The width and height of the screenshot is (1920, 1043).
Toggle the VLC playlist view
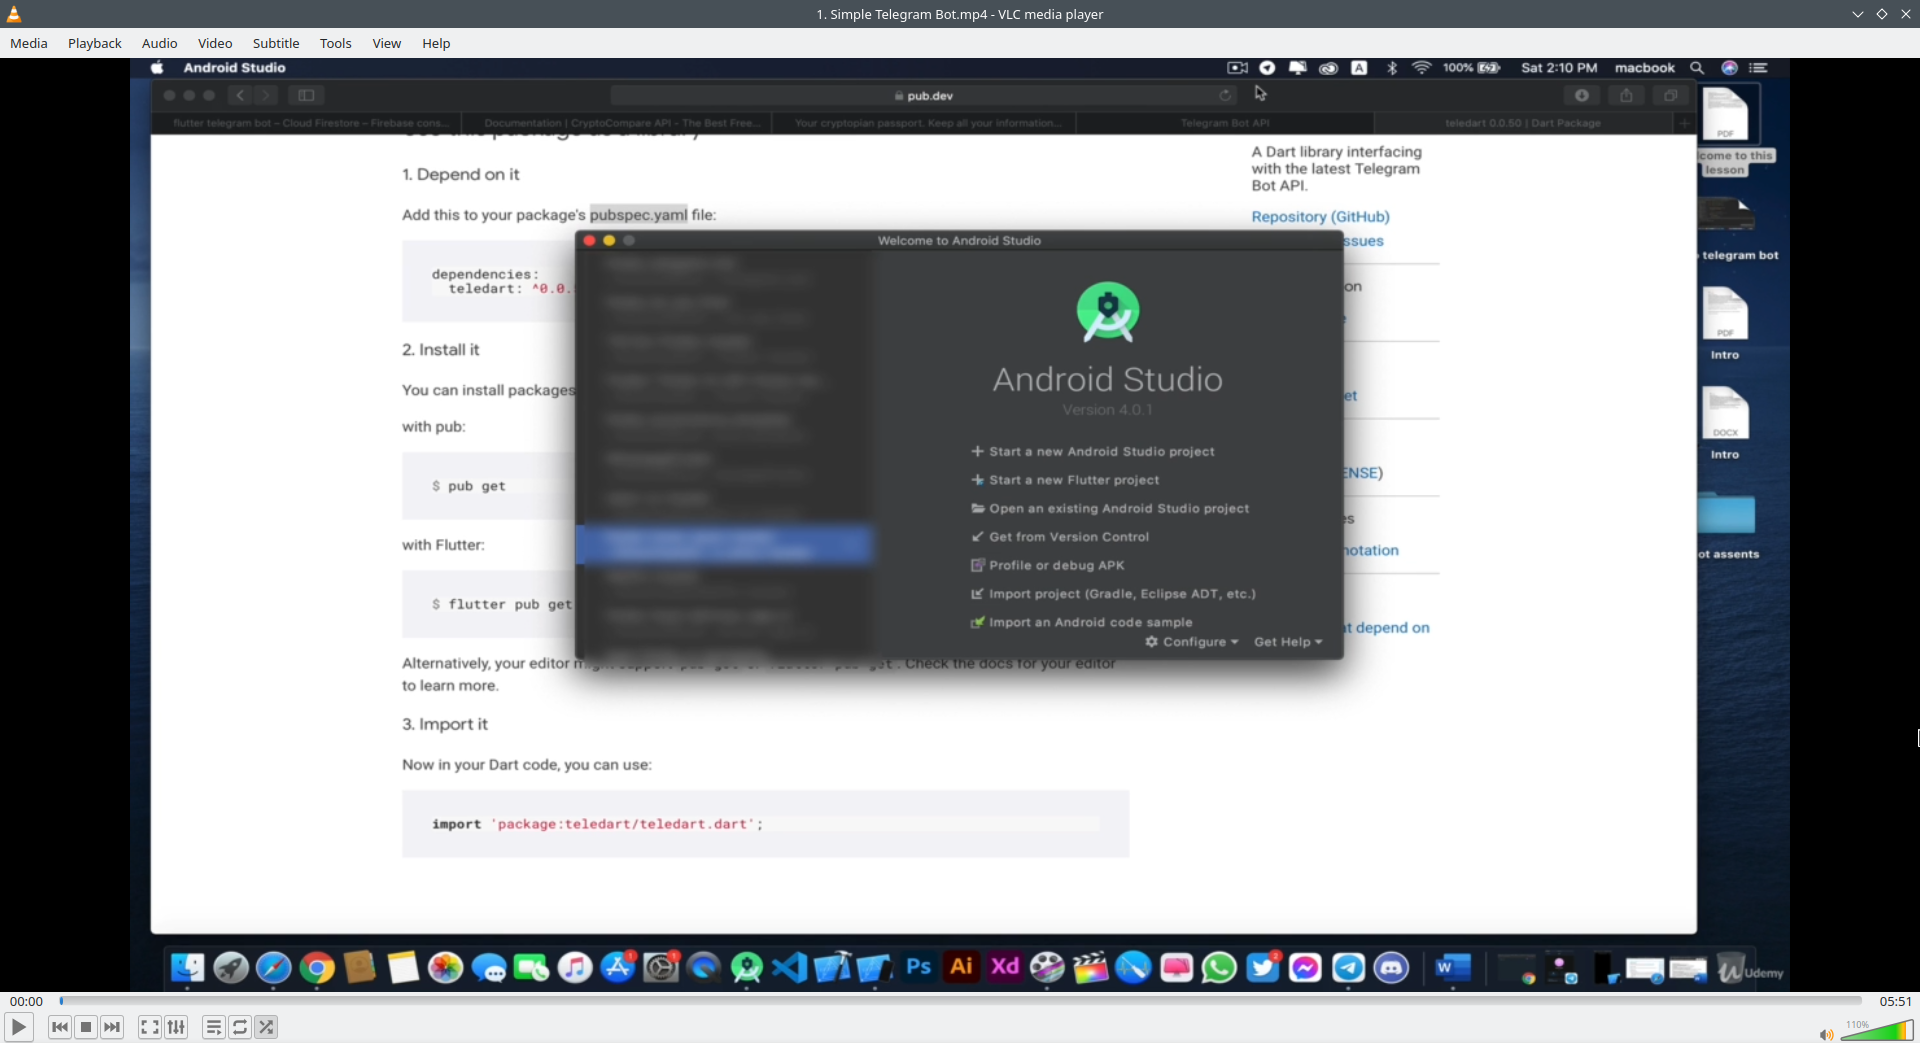point(214,1027)
